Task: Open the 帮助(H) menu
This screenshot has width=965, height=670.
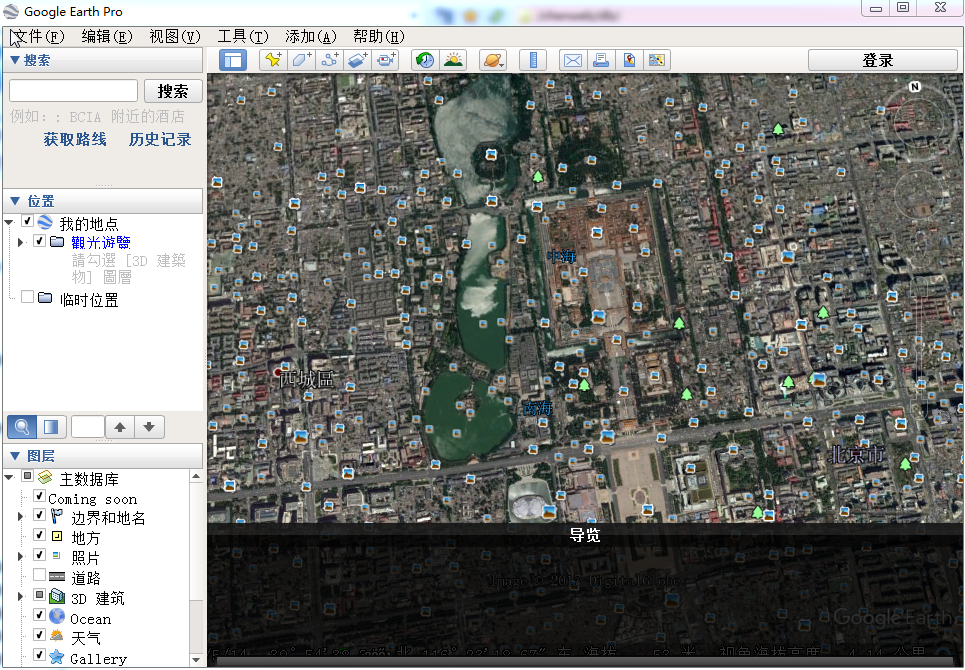Action: point(378,37)
